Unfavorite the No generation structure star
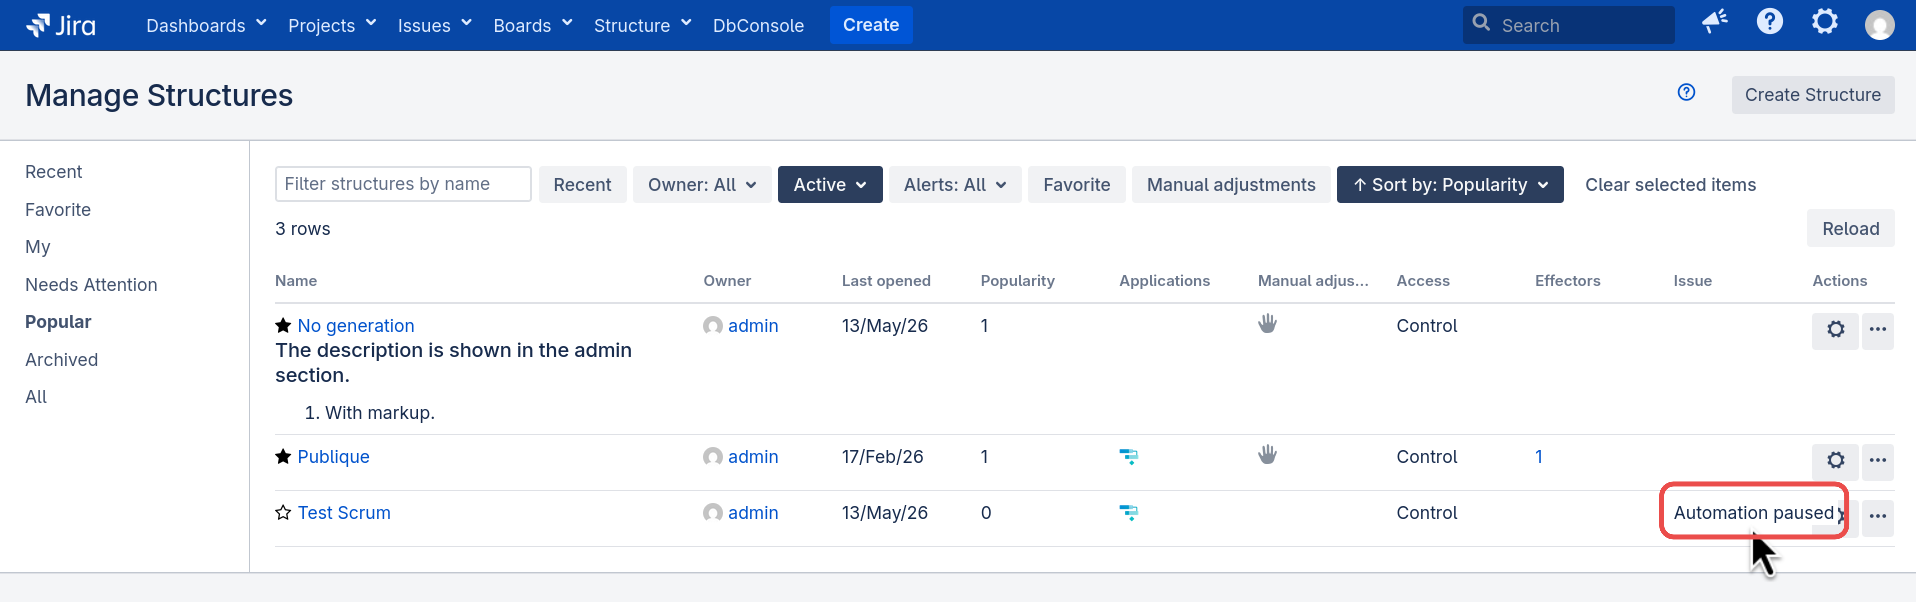This screenshot has width=1916, height=602. coord(283,326)
